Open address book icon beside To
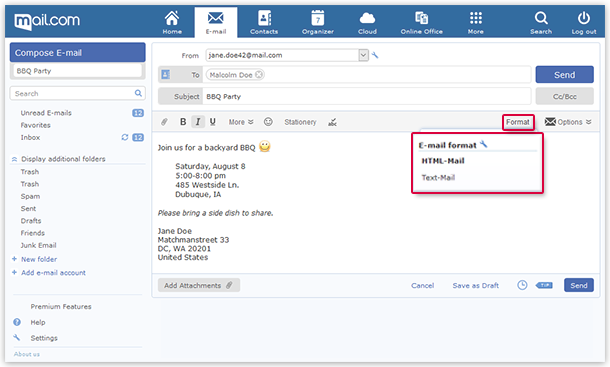This screenshot has width=610, height=367. tap(166, 75)
